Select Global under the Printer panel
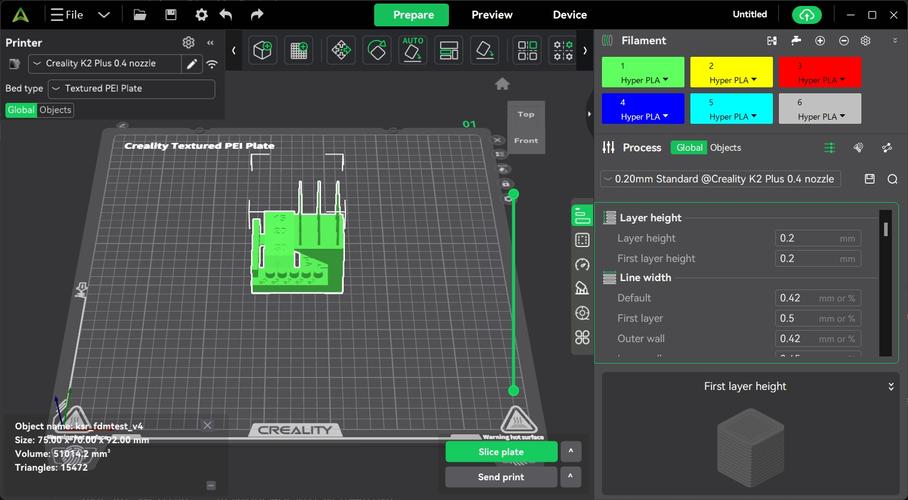The image size is (908, 500). (21, 110)
